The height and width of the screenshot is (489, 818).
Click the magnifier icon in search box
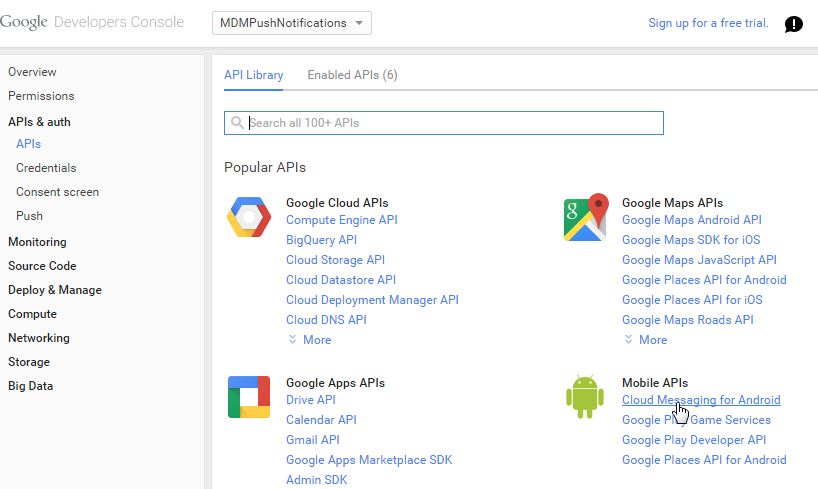click(237, 123)
